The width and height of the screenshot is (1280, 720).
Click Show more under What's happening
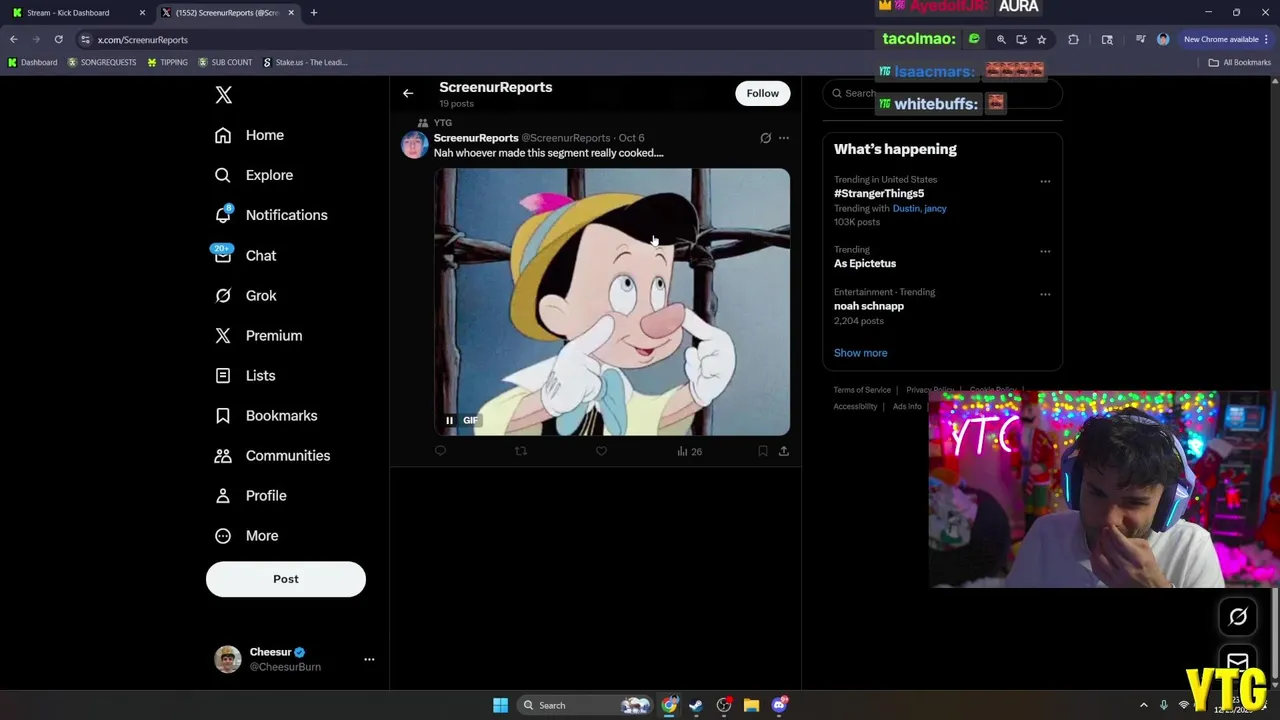[861, 353]
